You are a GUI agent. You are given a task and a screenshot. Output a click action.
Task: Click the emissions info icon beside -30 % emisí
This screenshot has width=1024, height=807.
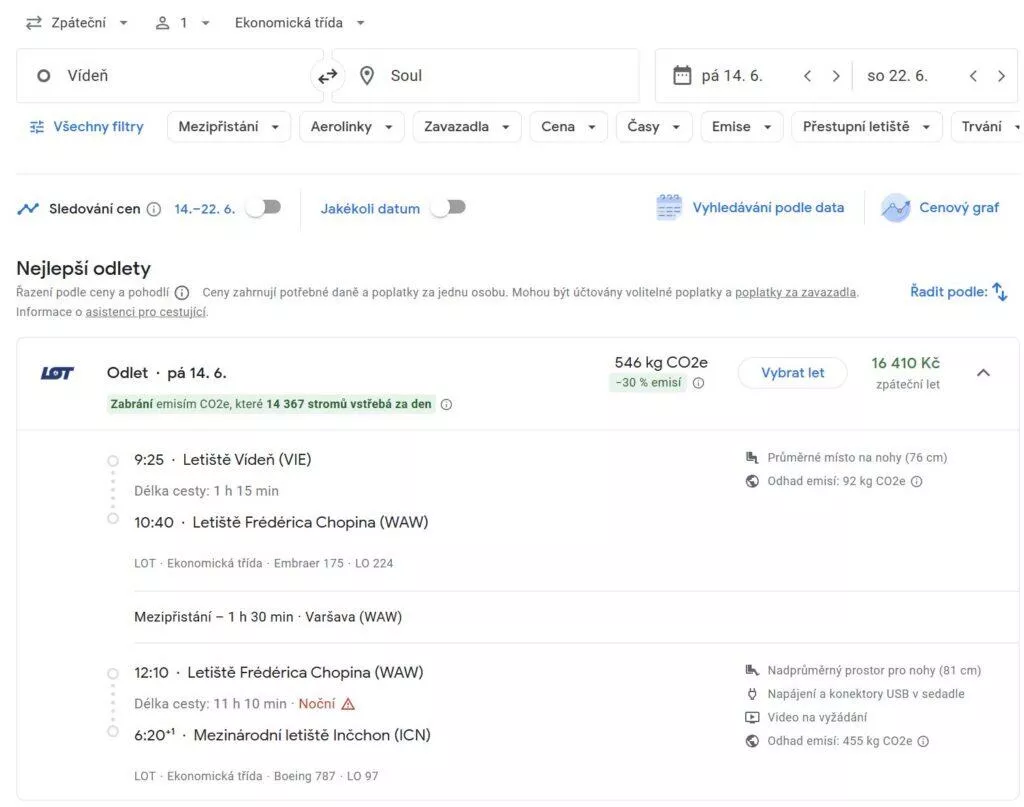point(698,383)
